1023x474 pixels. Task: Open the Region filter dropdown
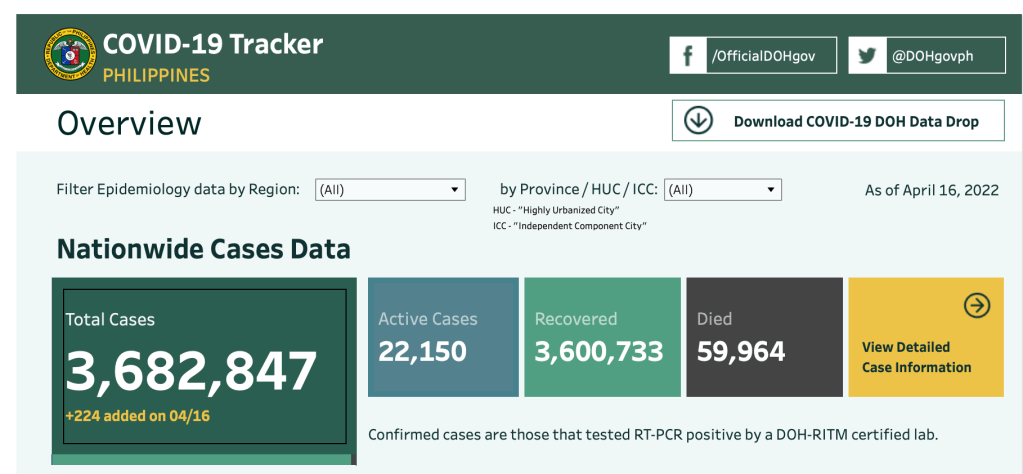pos(390,190)
